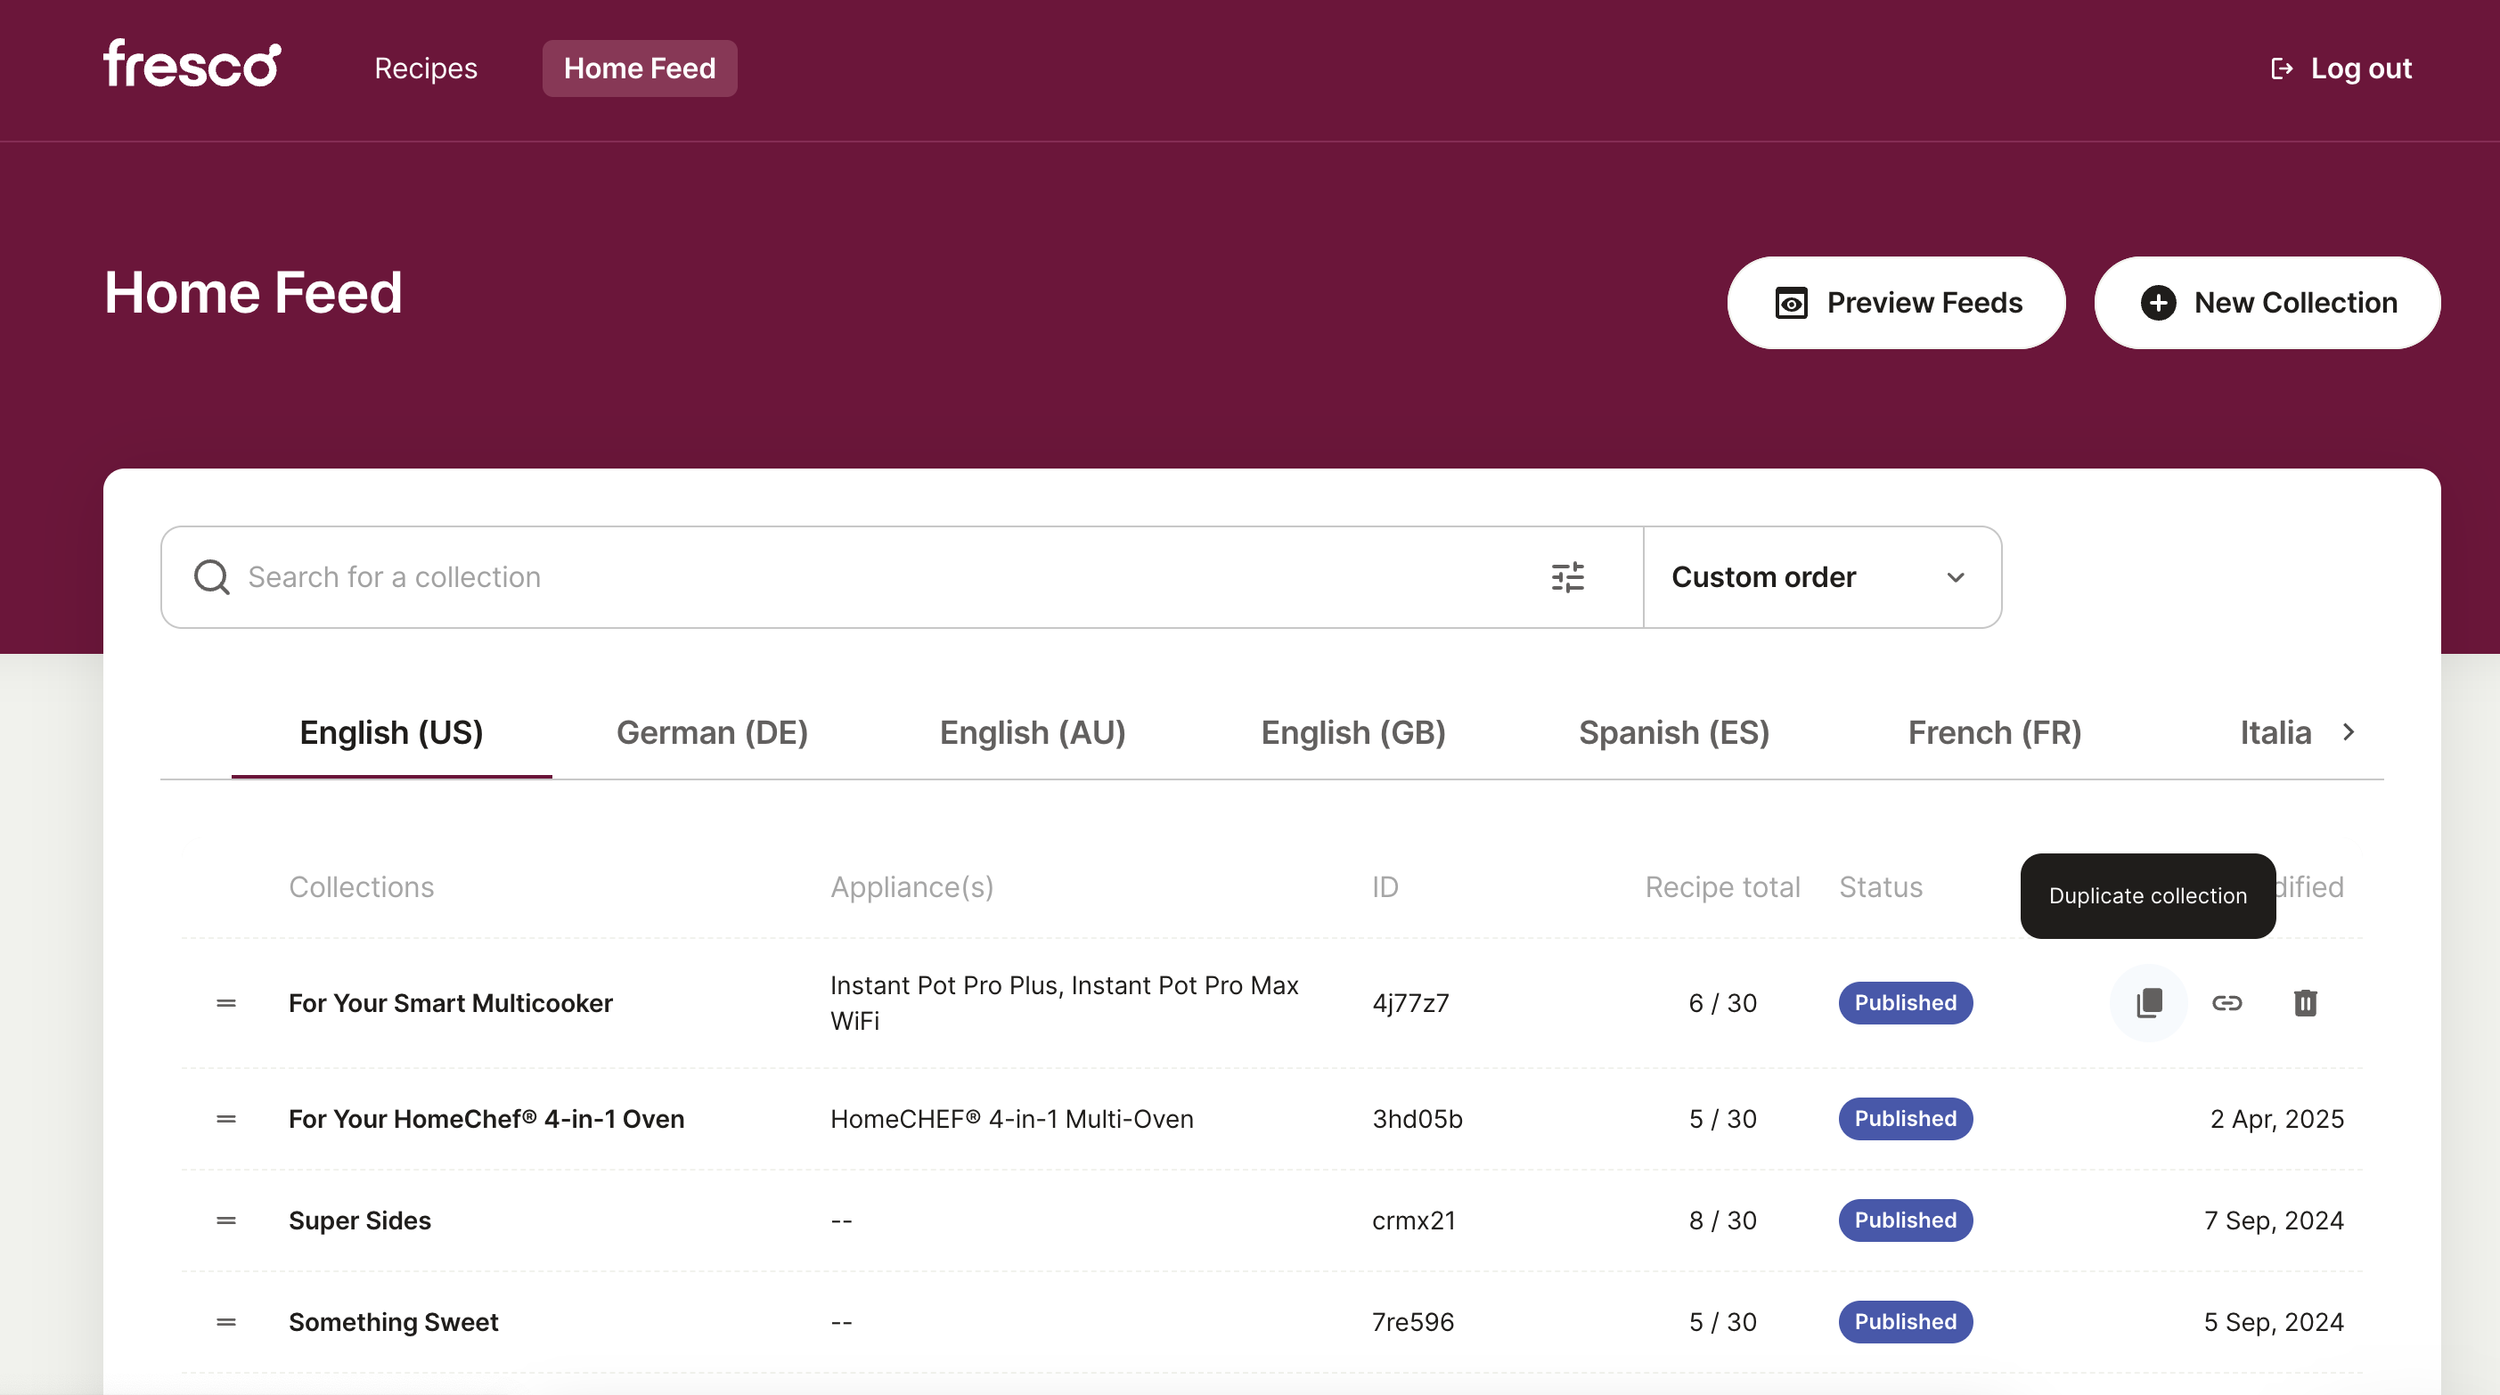Delete the Smart Multicooker collection via trash icon
The image size is (2500, 1395).
(2304, 1002)
